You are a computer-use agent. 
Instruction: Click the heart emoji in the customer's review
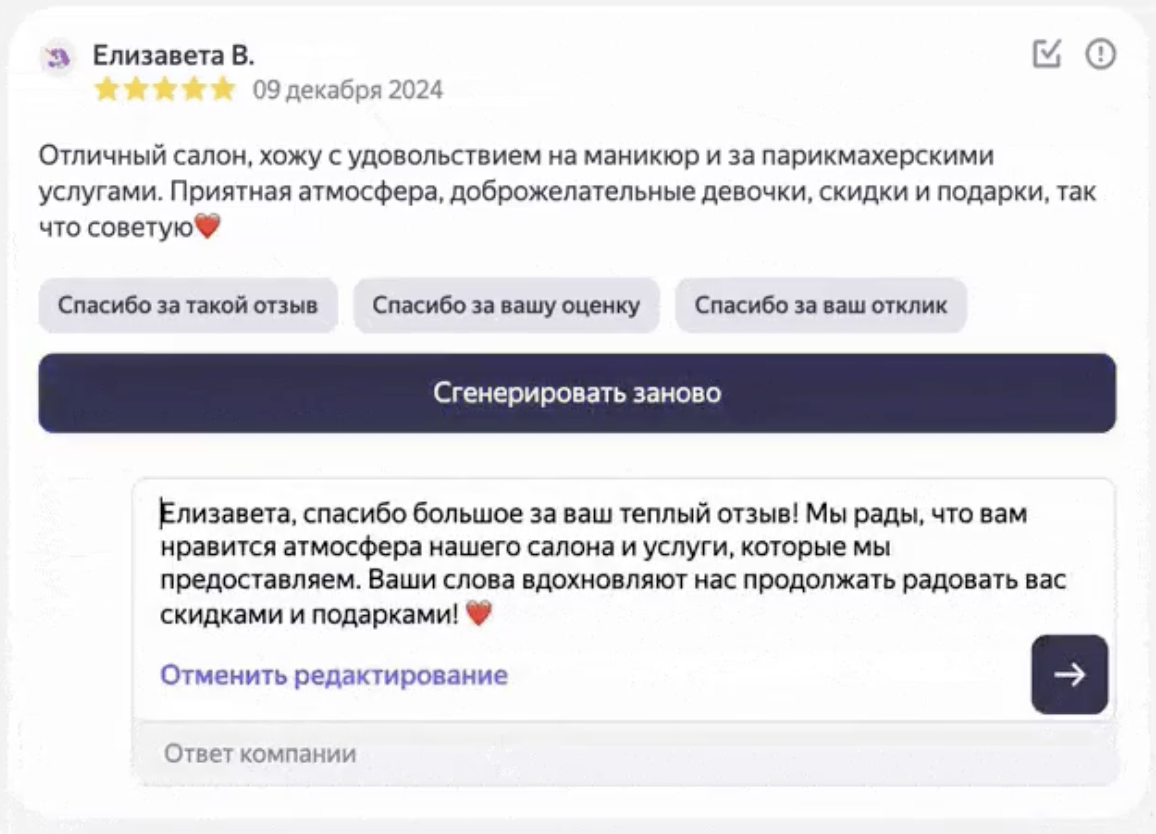pos(207,228)
